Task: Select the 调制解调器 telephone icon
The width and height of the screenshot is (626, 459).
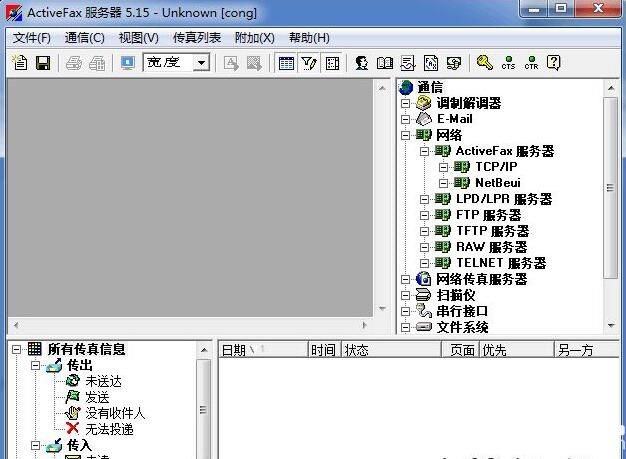Action: pos(424,103)
